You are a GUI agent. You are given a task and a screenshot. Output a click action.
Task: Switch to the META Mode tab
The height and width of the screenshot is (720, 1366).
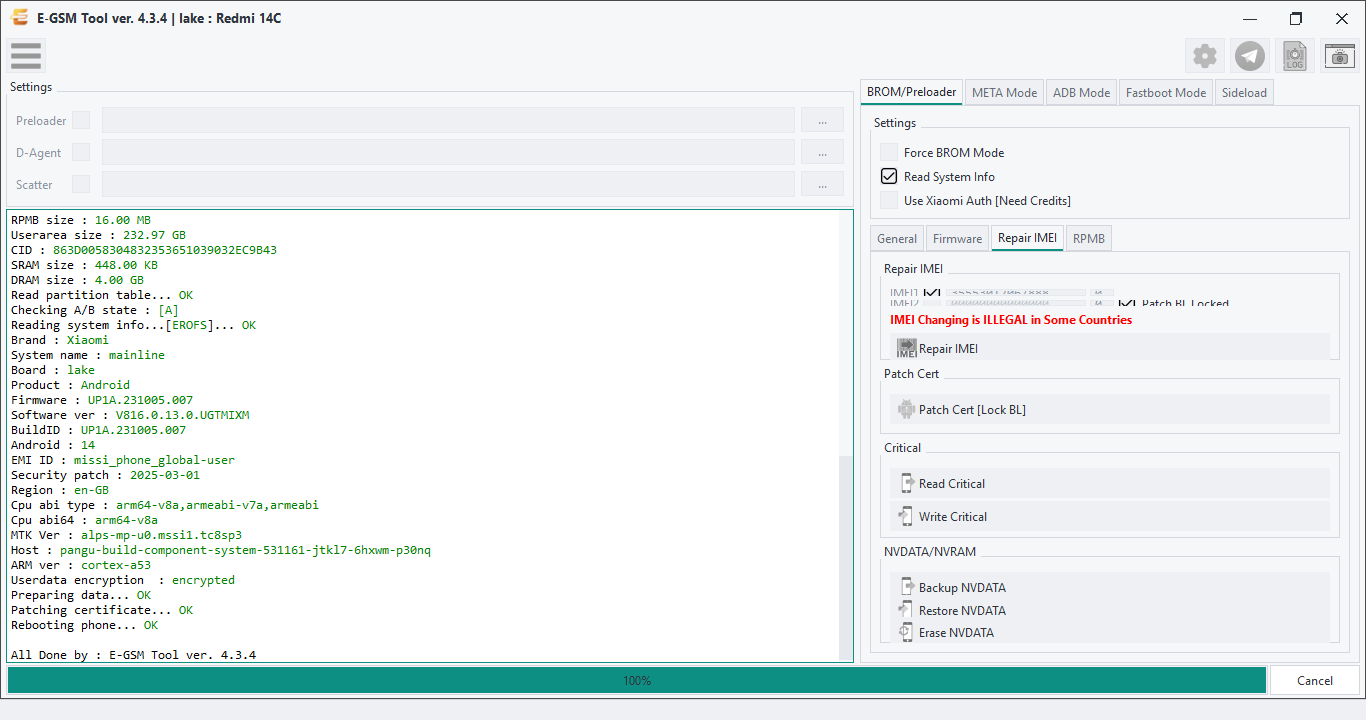pyautogui.click(x=1004, y=92)
